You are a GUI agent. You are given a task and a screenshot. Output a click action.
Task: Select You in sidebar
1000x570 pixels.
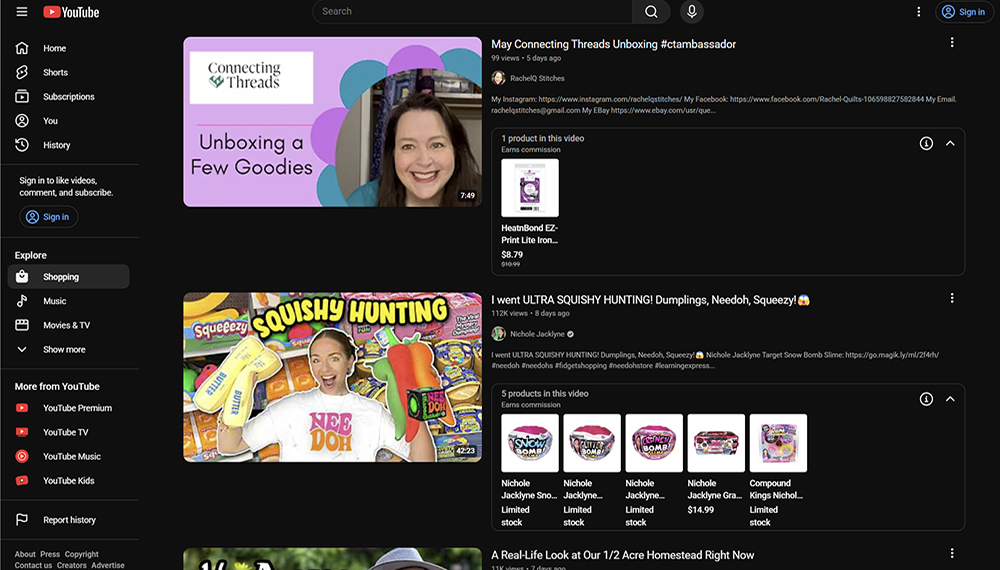[x=68, y=121]
